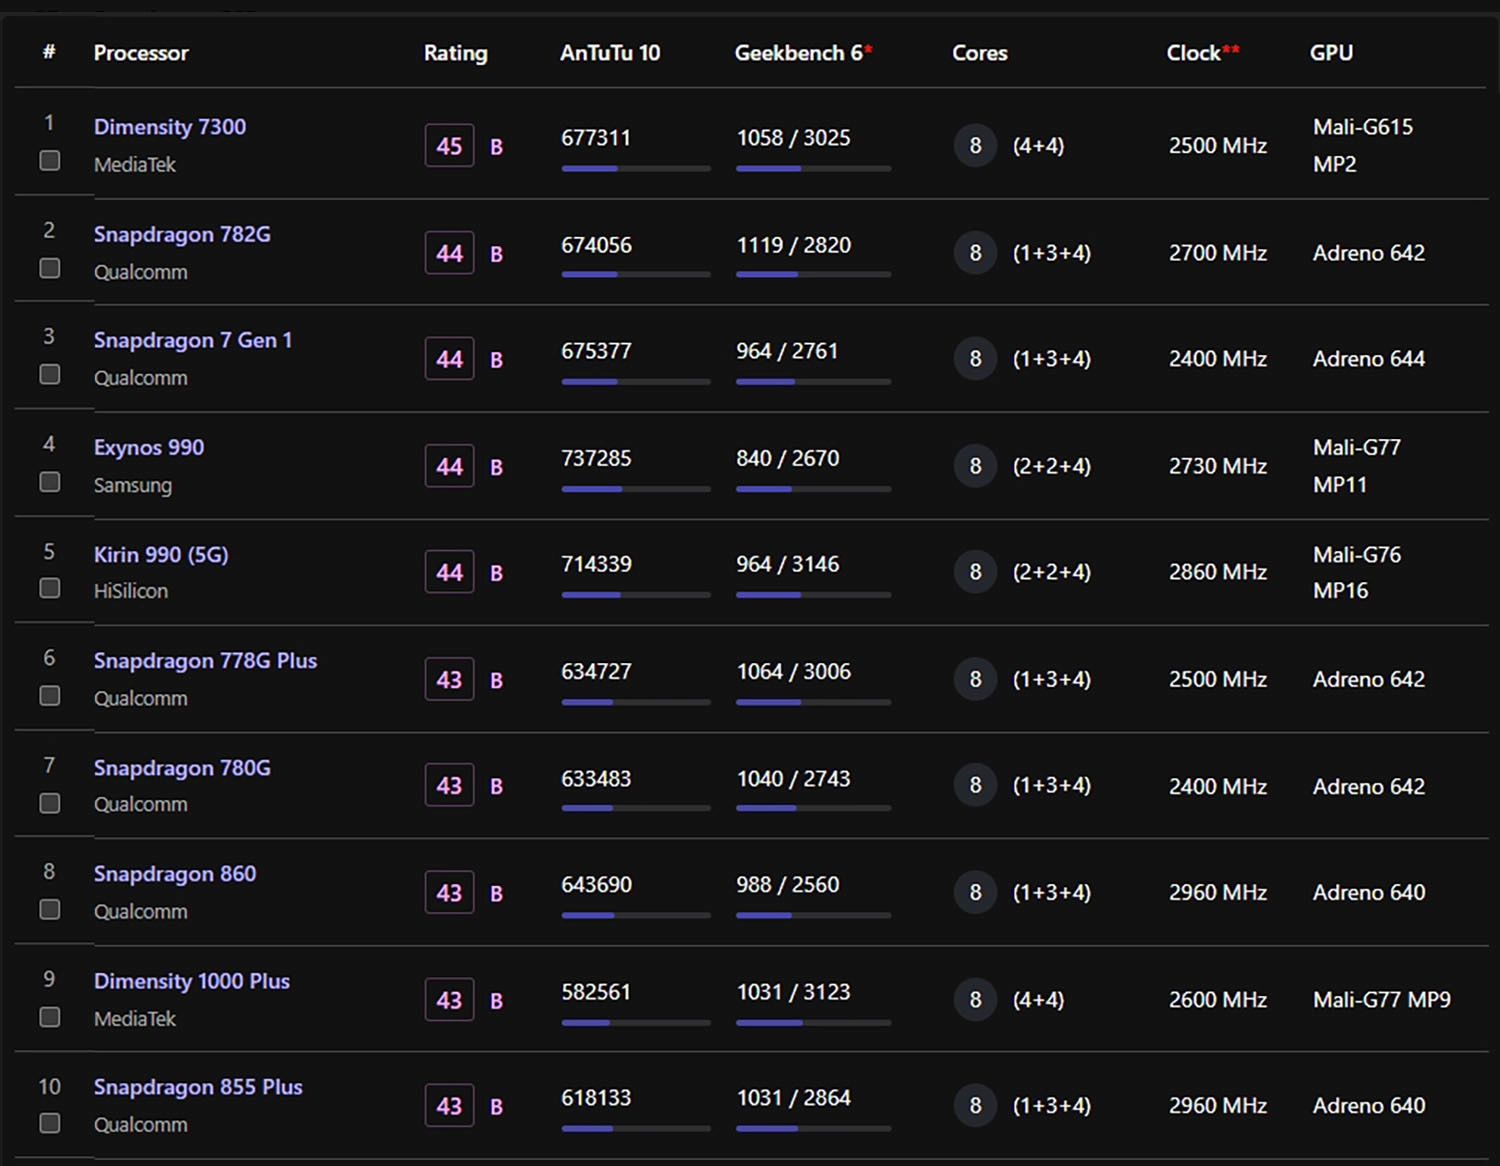Viewport: 1500px width, 1166px height.
Task: Check the Kirin 990 (5G) row checkbox
Action: pos(49,588)
